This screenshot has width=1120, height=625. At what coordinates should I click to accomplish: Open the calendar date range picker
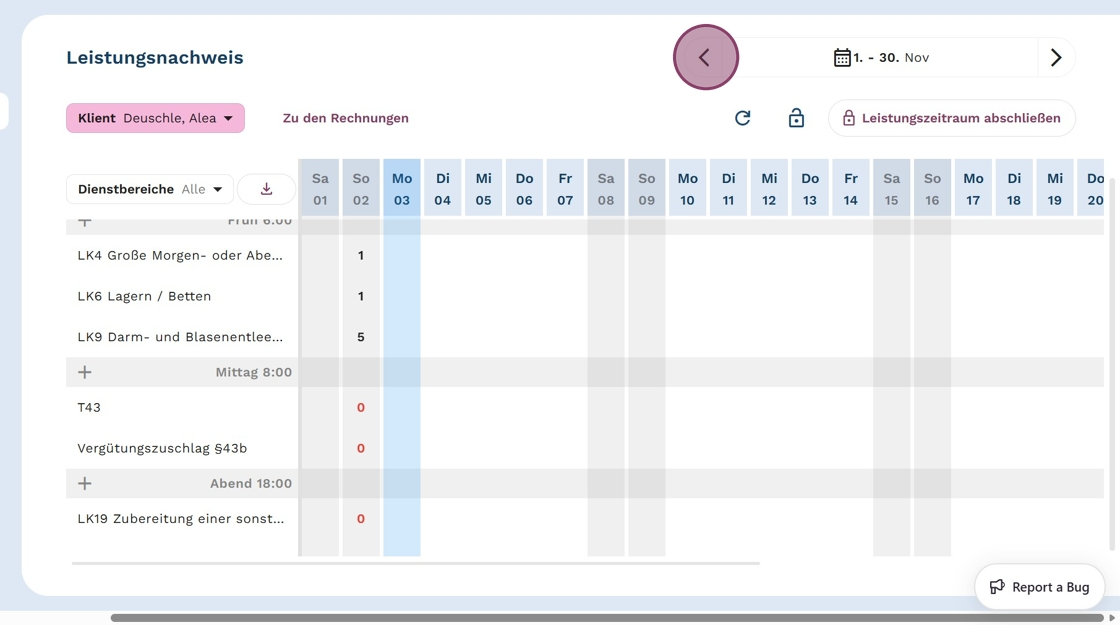[881, 57]
